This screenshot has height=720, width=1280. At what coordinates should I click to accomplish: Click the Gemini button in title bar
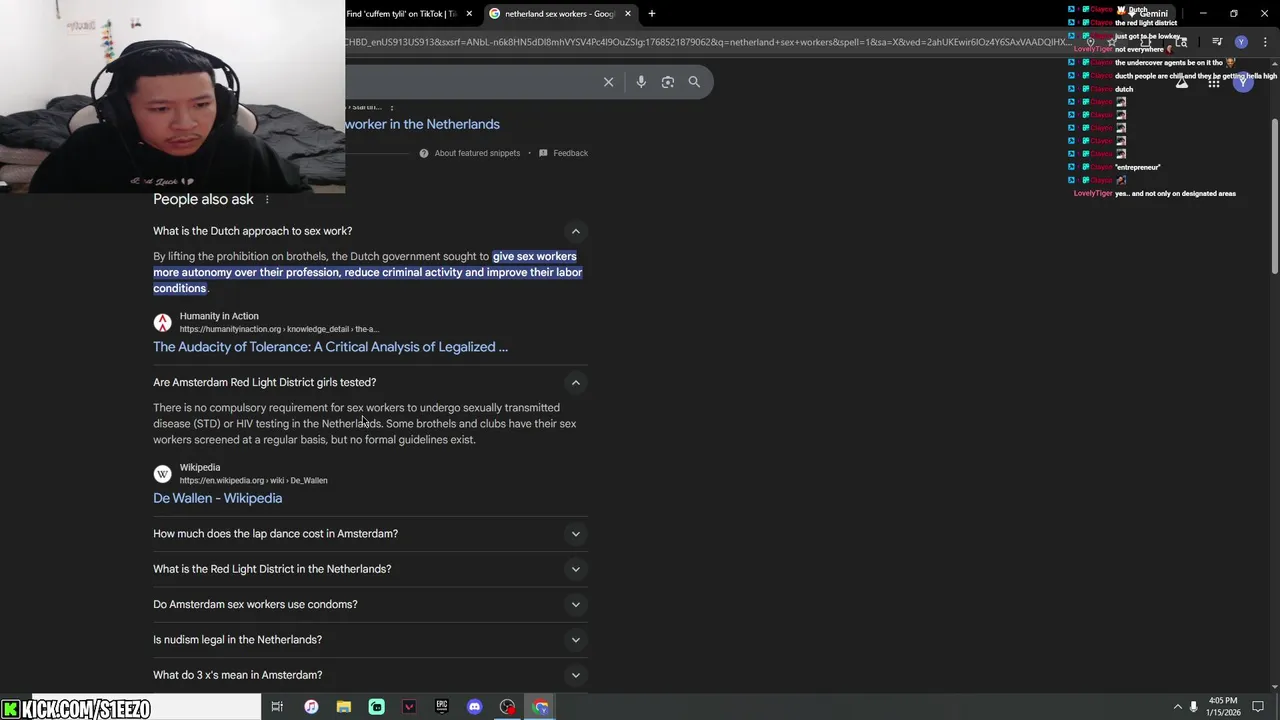point(1147,14)
